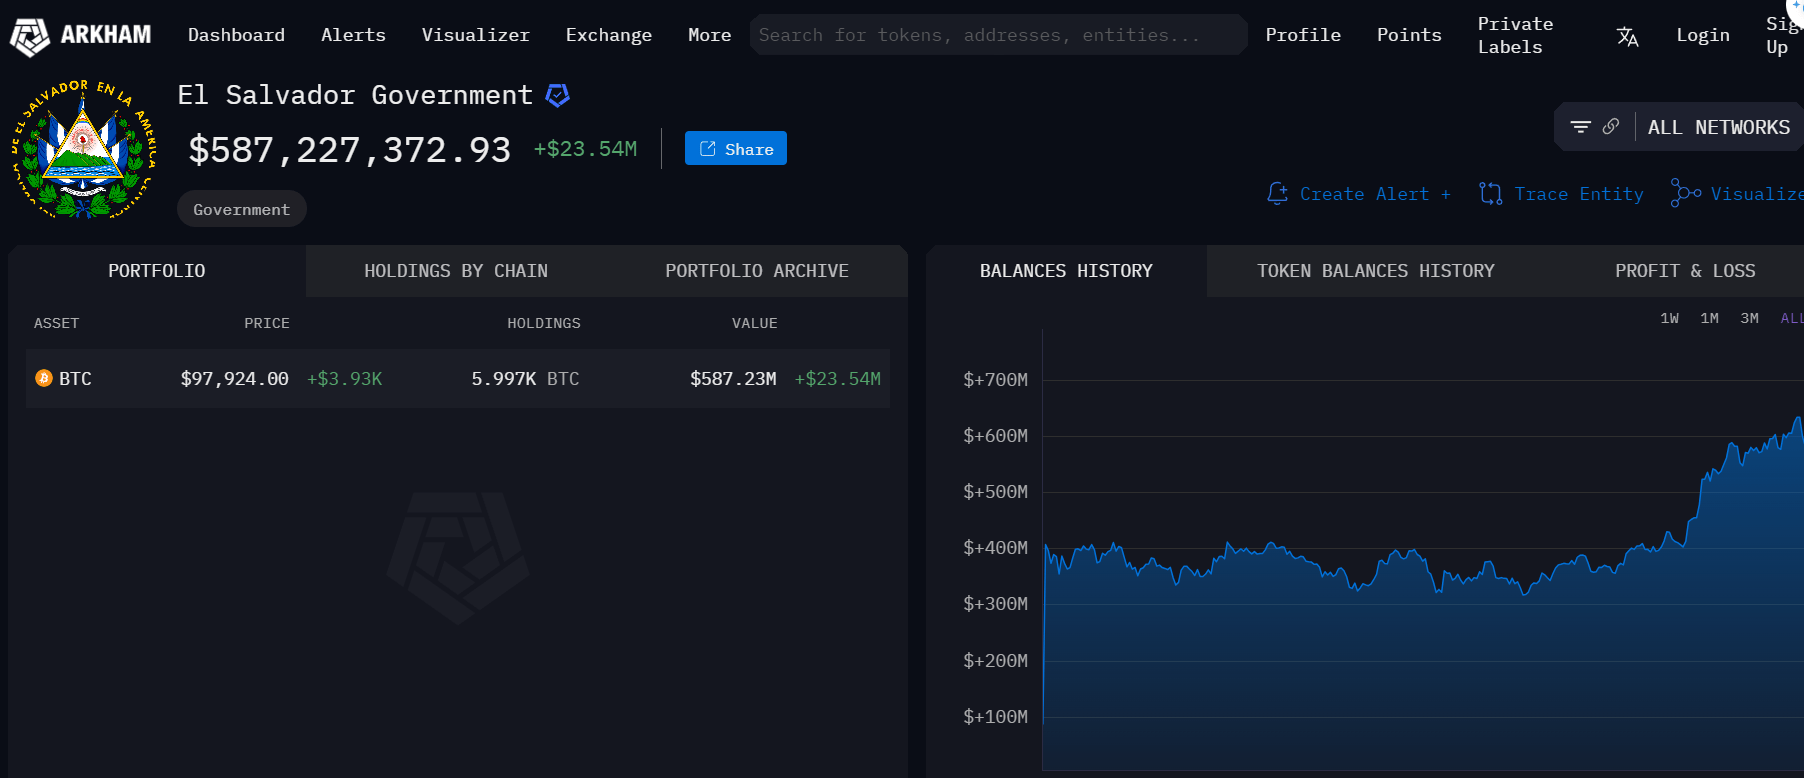The width and height of the screenshot is (1804, 778).
Task: Open the Points page
Action: click(1409, 35)
